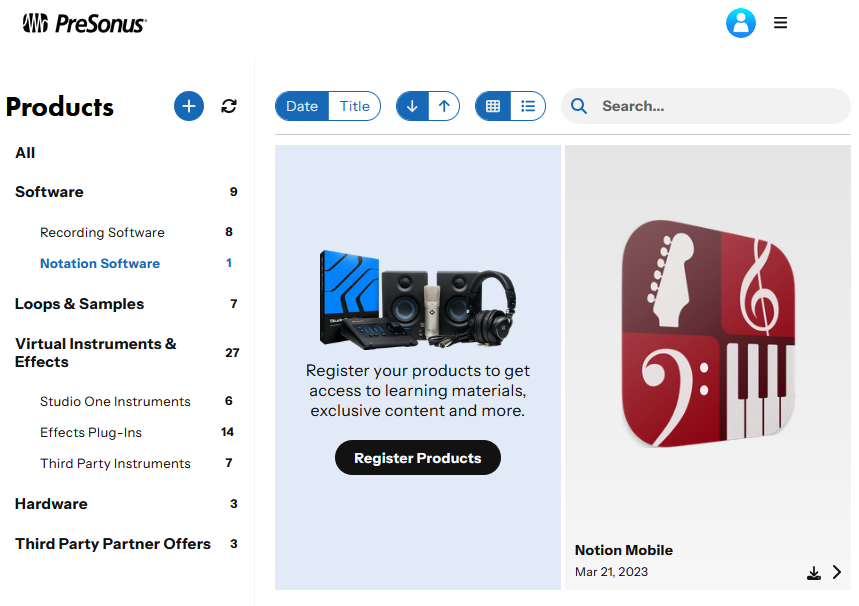
Task: Open Loops & Samples category
Action: [x=79, y=304]
